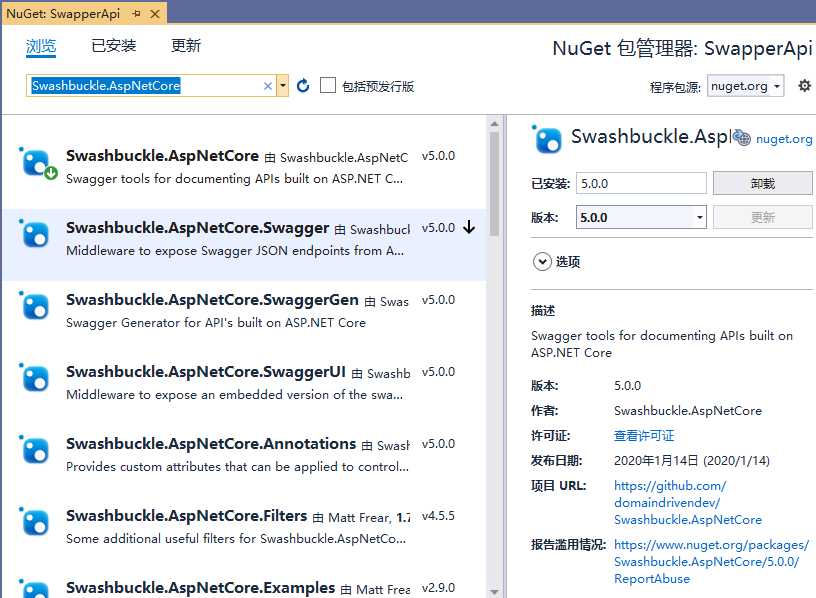Click the disabled 更新 button in details

point(762,218)
